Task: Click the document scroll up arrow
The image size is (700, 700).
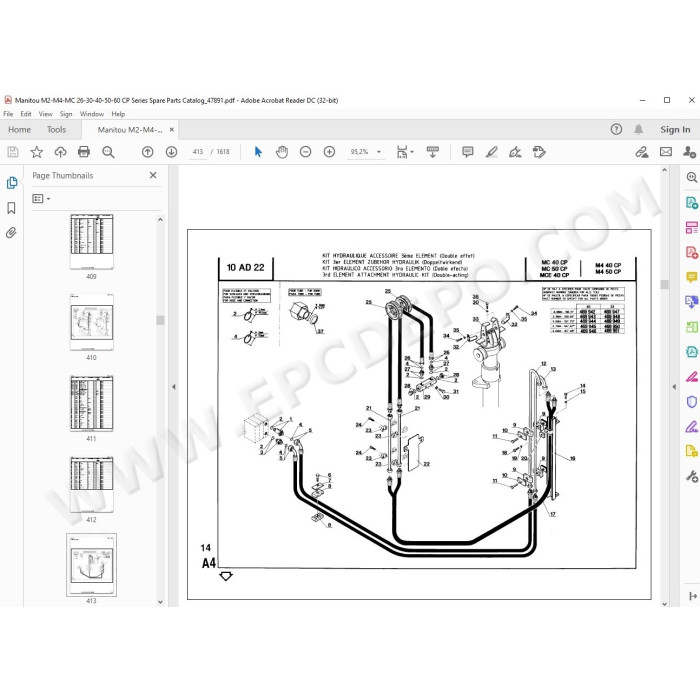Action: pyautogui.click(x=664, y=170)
